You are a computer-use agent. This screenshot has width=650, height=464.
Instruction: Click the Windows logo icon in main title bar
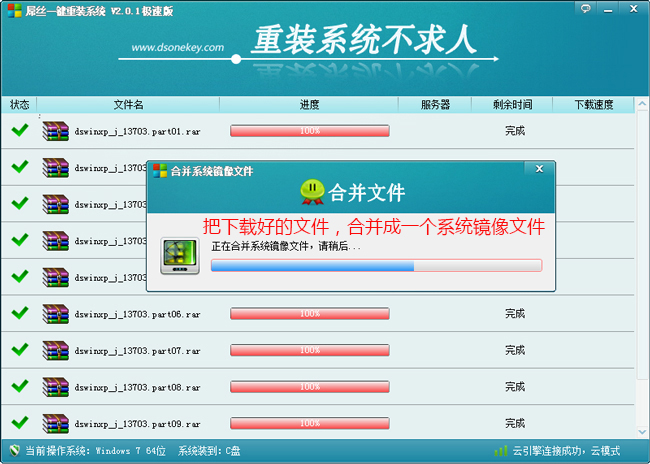(x=14, y=11)
